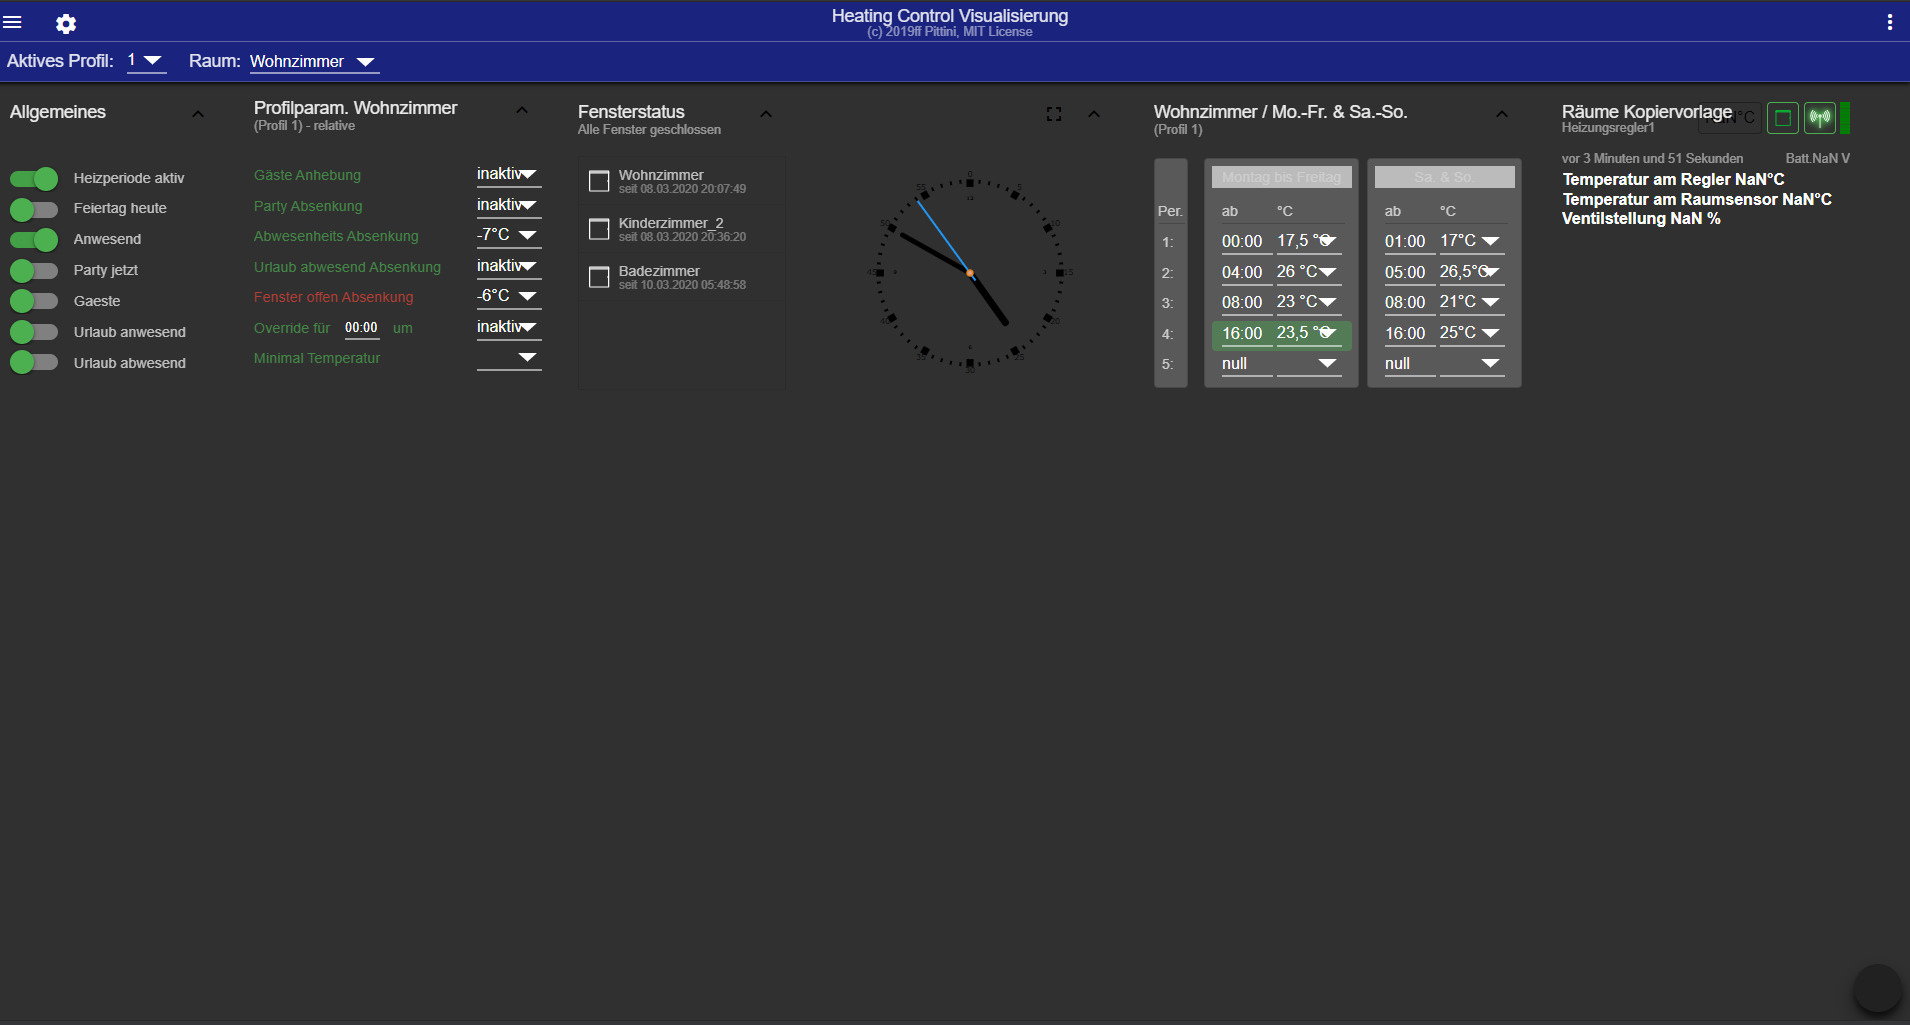Select the Montag bis Freitag schedule header
The height and width of the screenshot is (1025, 1910).
(x=1281, y=177)
